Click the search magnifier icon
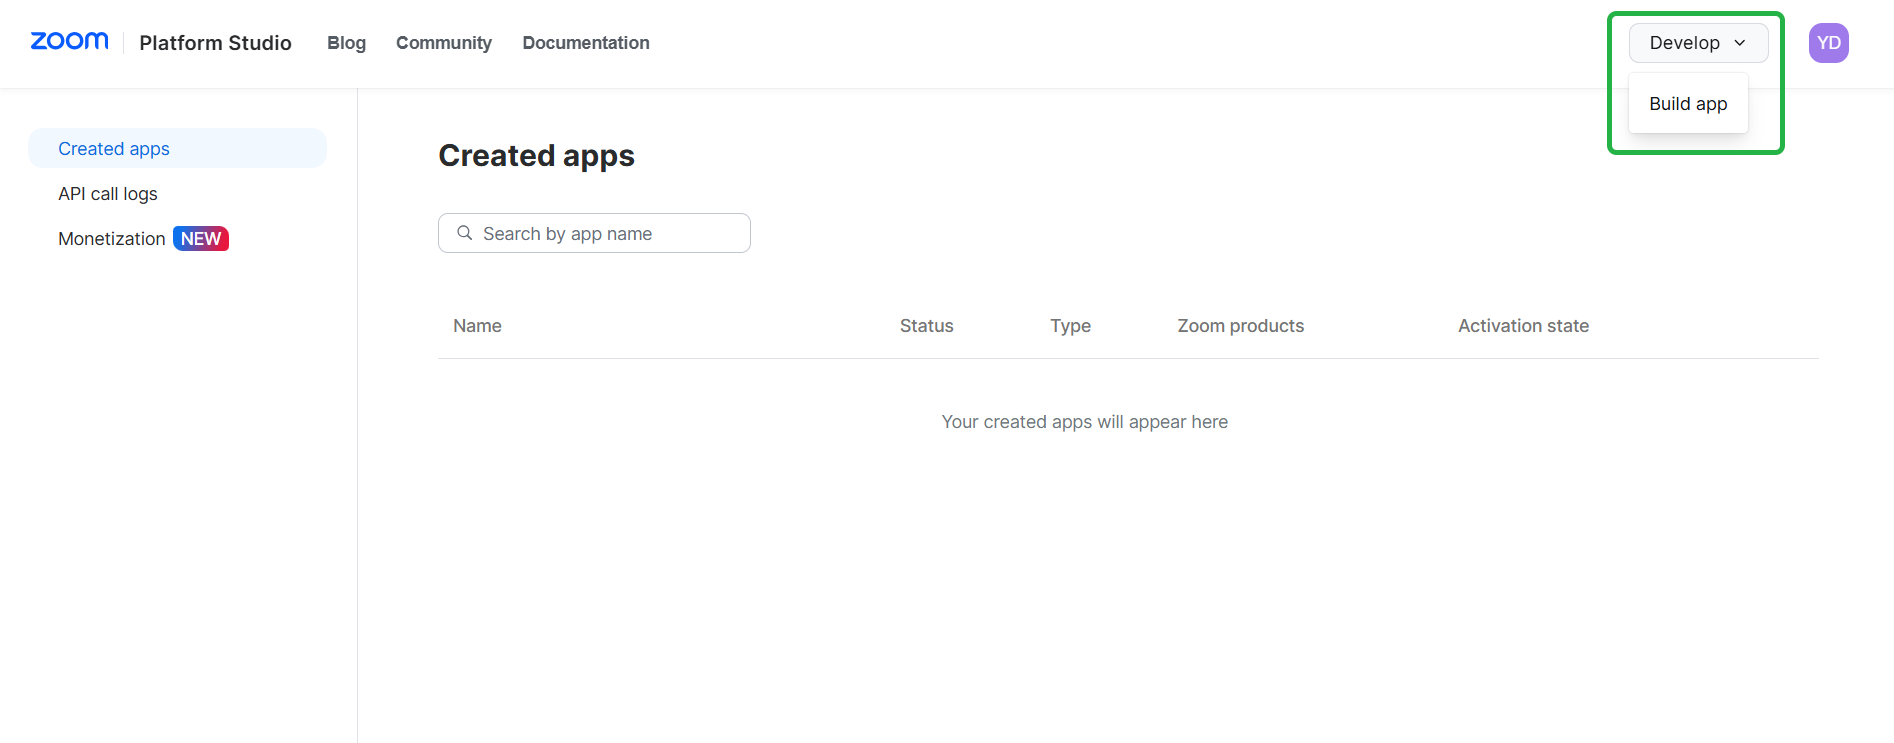The height and width of the screenshot is (743, 1894). click(x=464, y=233)
